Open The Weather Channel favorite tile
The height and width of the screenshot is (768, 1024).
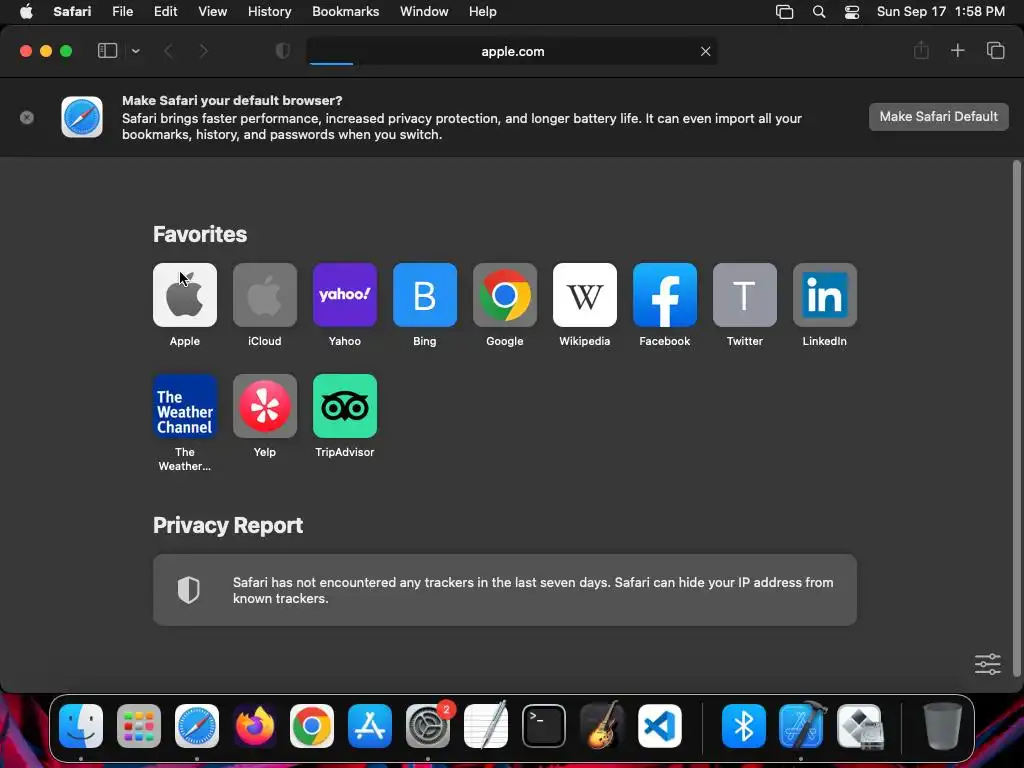pos(185,406)
